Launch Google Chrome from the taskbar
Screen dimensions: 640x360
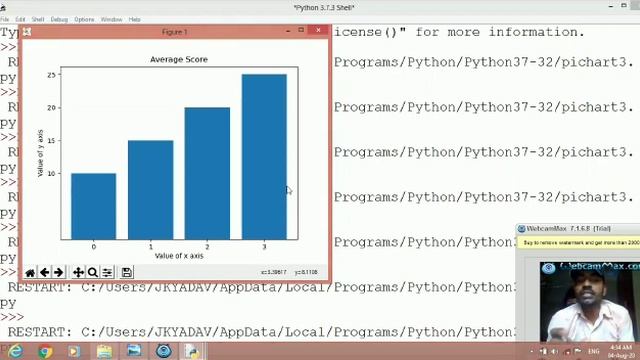pos(45,351)
